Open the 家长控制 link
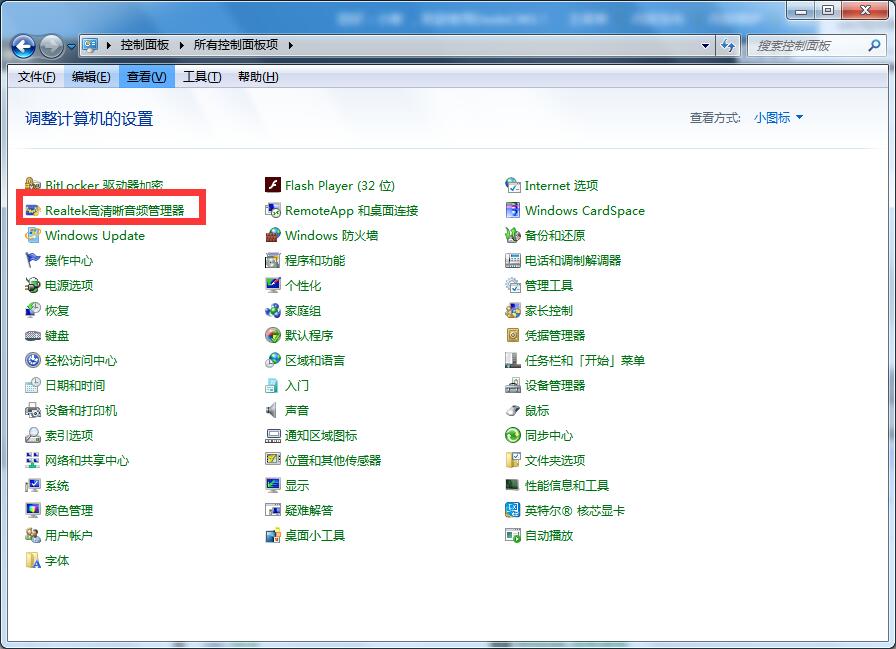Viewport: 896px width, 649px height. [x=549, y=310]
